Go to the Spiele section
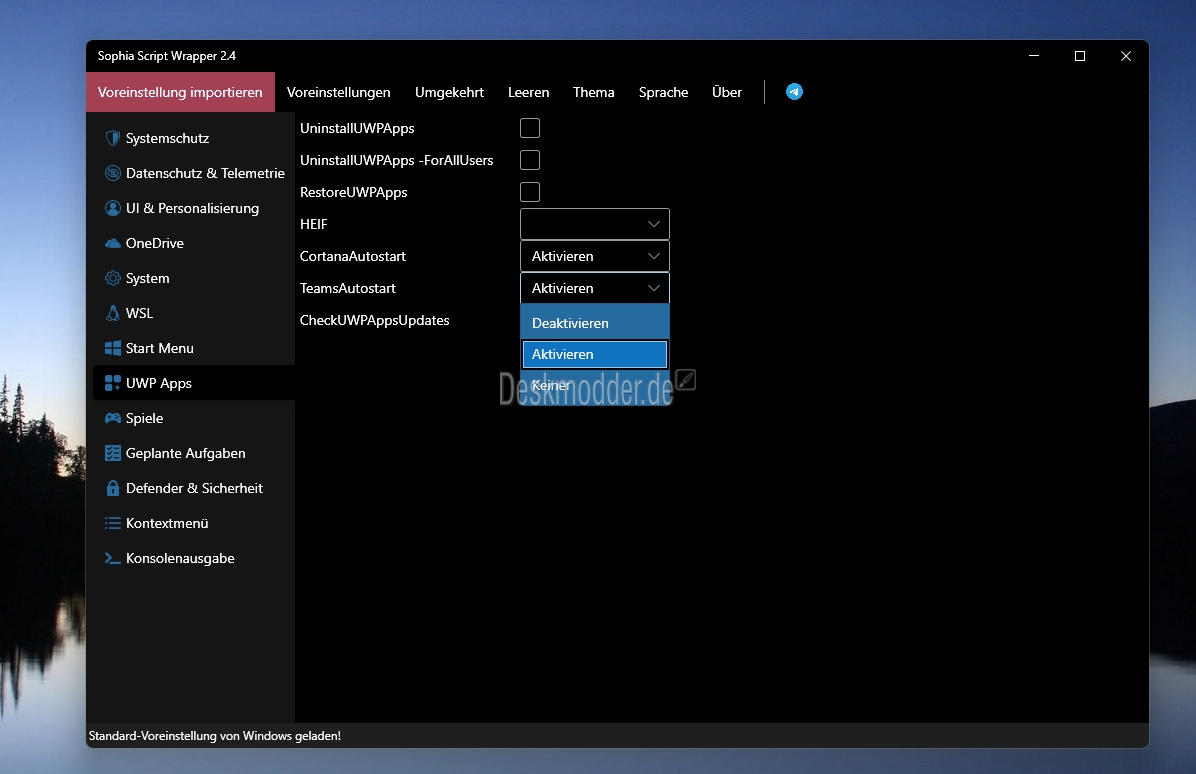 click(x=194, y=418)
